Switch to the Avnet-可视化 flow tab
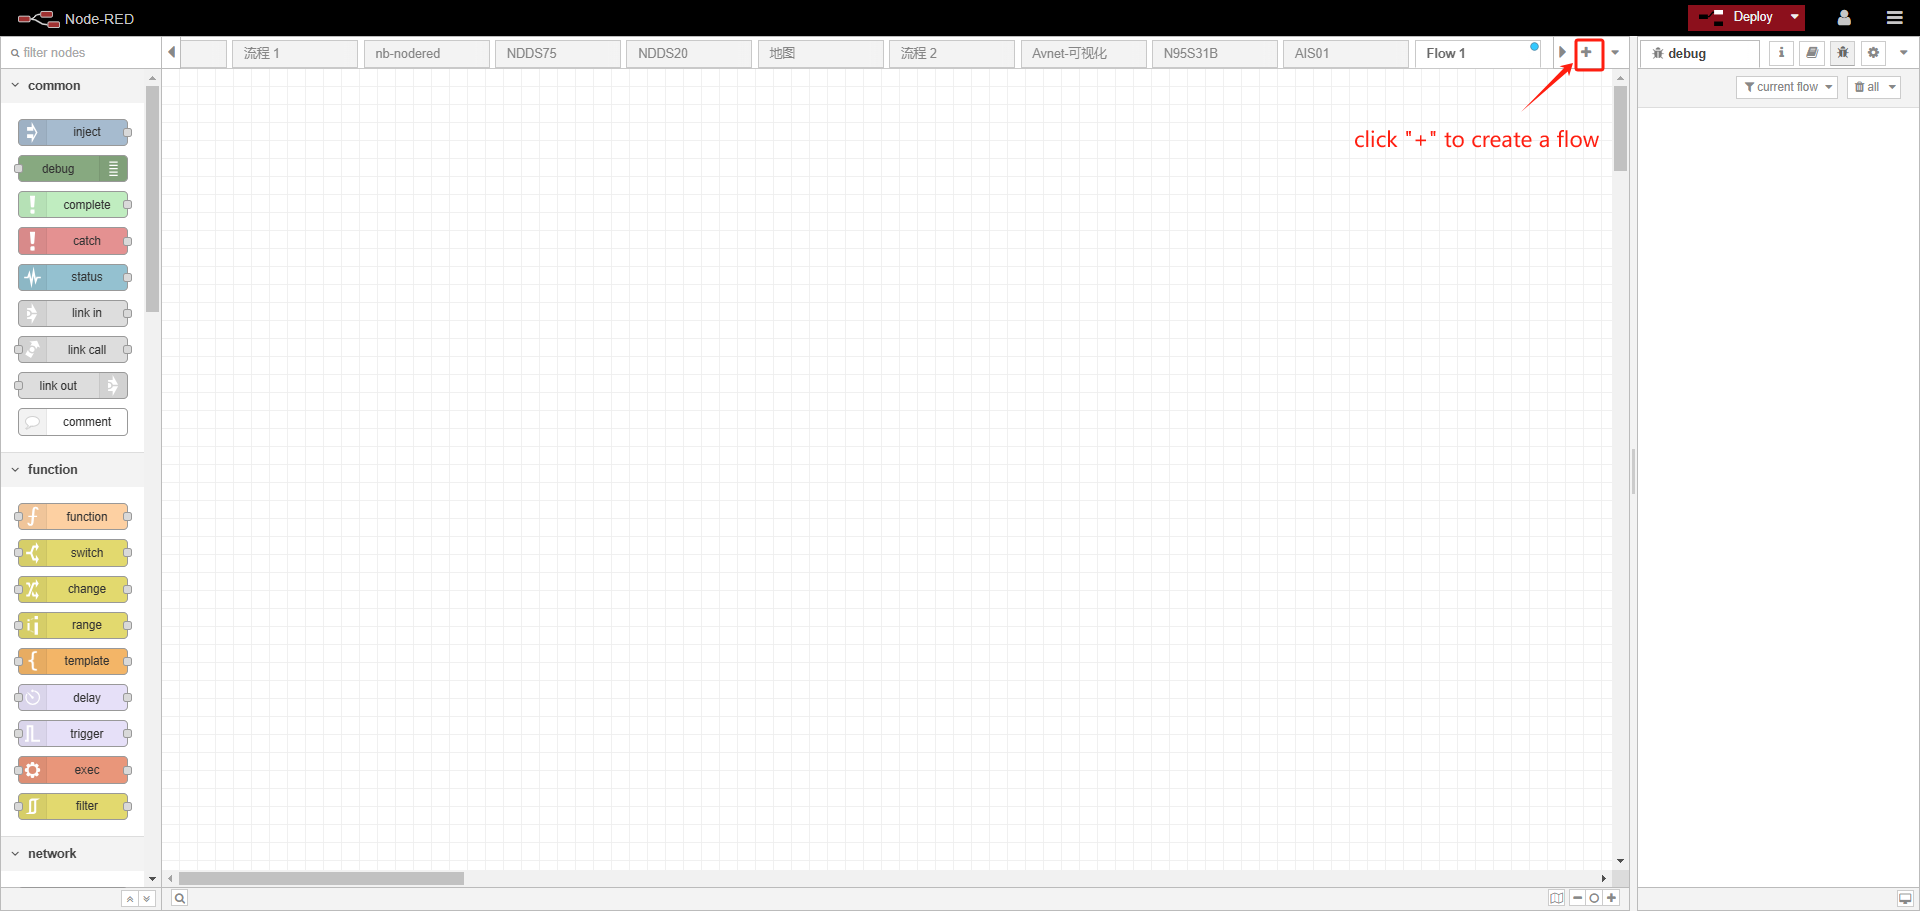This screenshot has height=911, width=1920. (x=1084, y=54)
